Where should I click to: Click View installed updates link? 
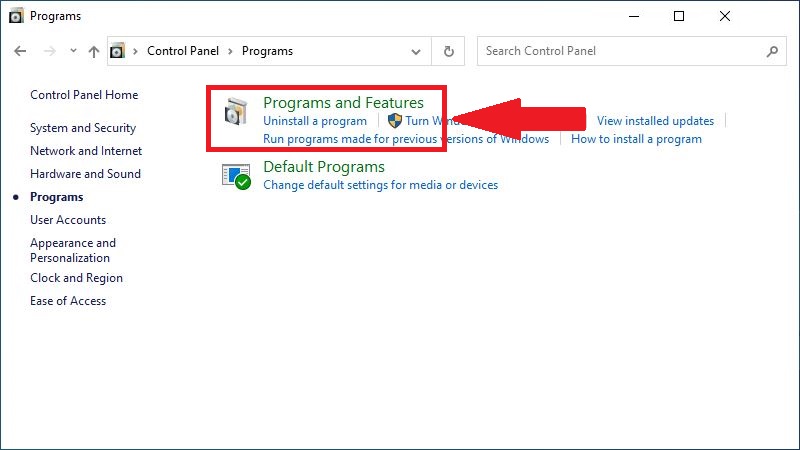pyautogui.click(x=655, y=121)
